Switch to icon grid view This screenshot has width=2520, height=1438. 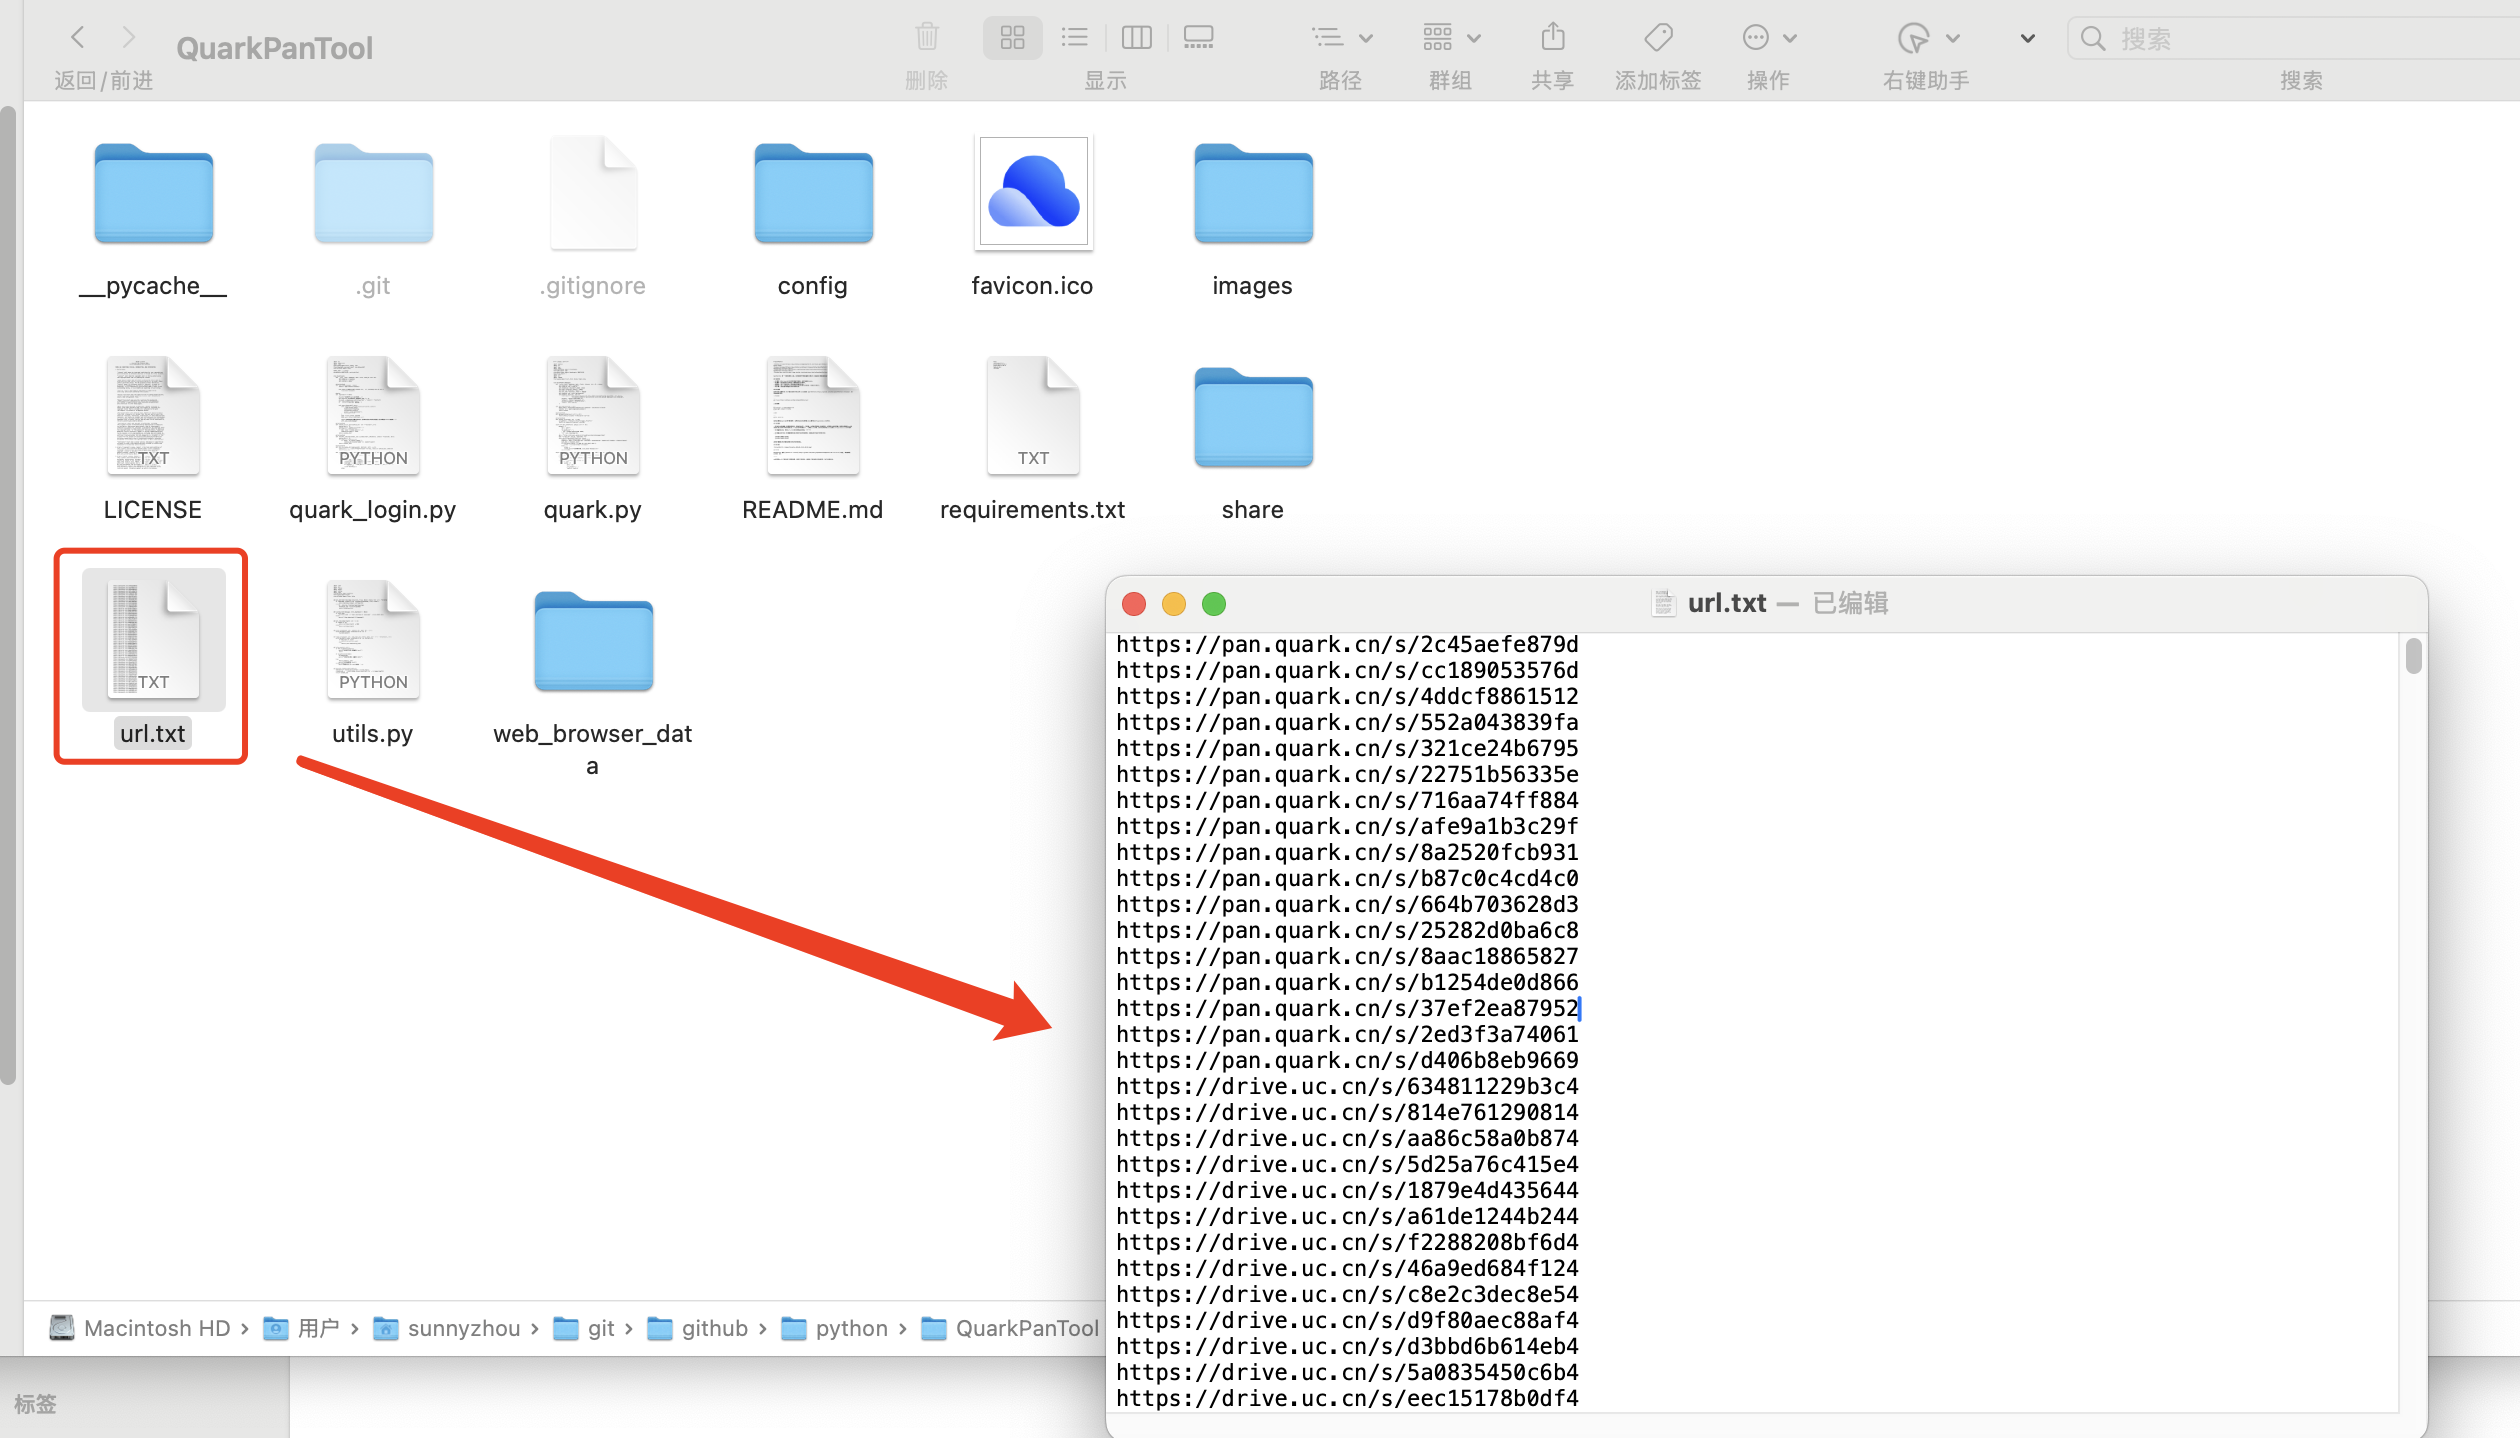coord(1012,38)
